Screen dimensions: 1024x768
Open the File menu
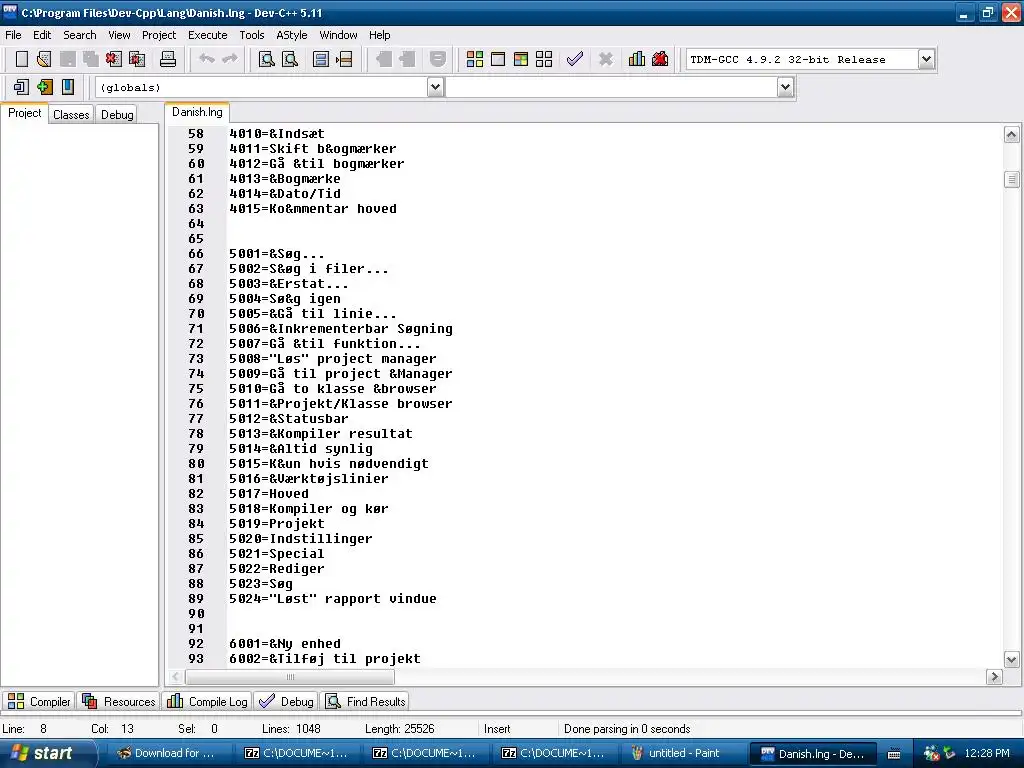pos(13,35)
